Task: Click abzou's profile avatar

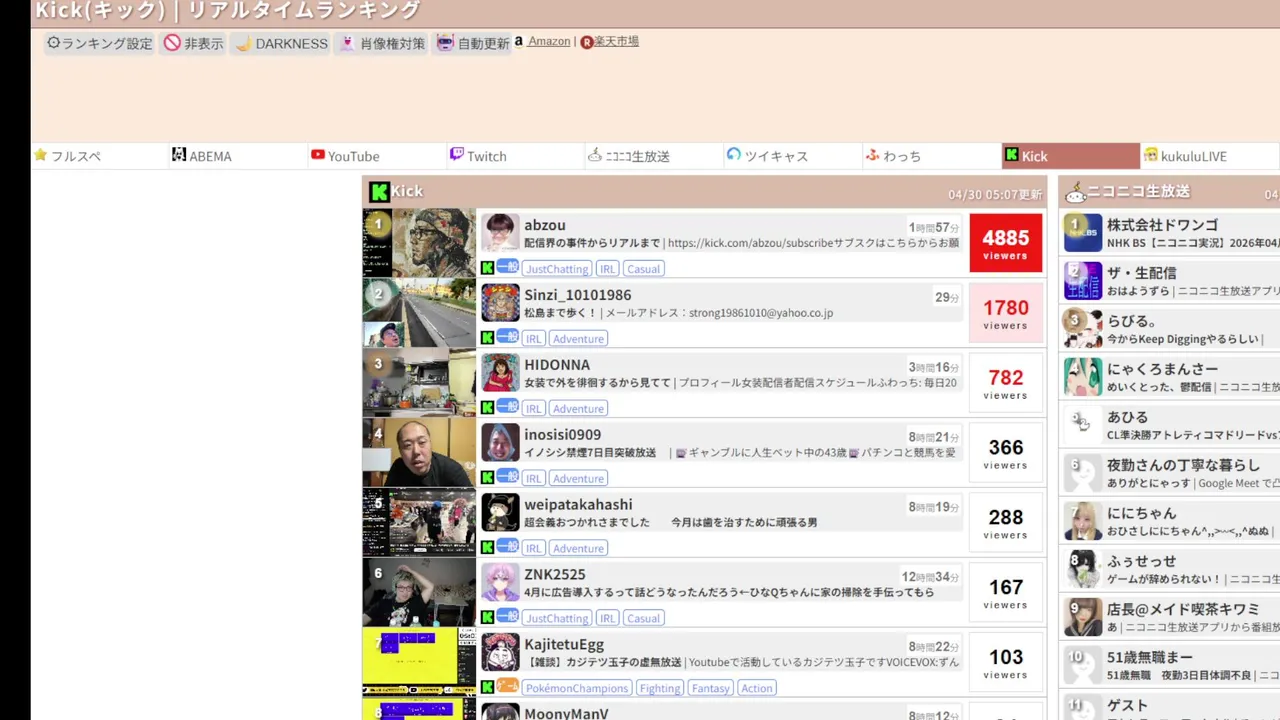Action: pyautogui.click(x=500, y=233)
